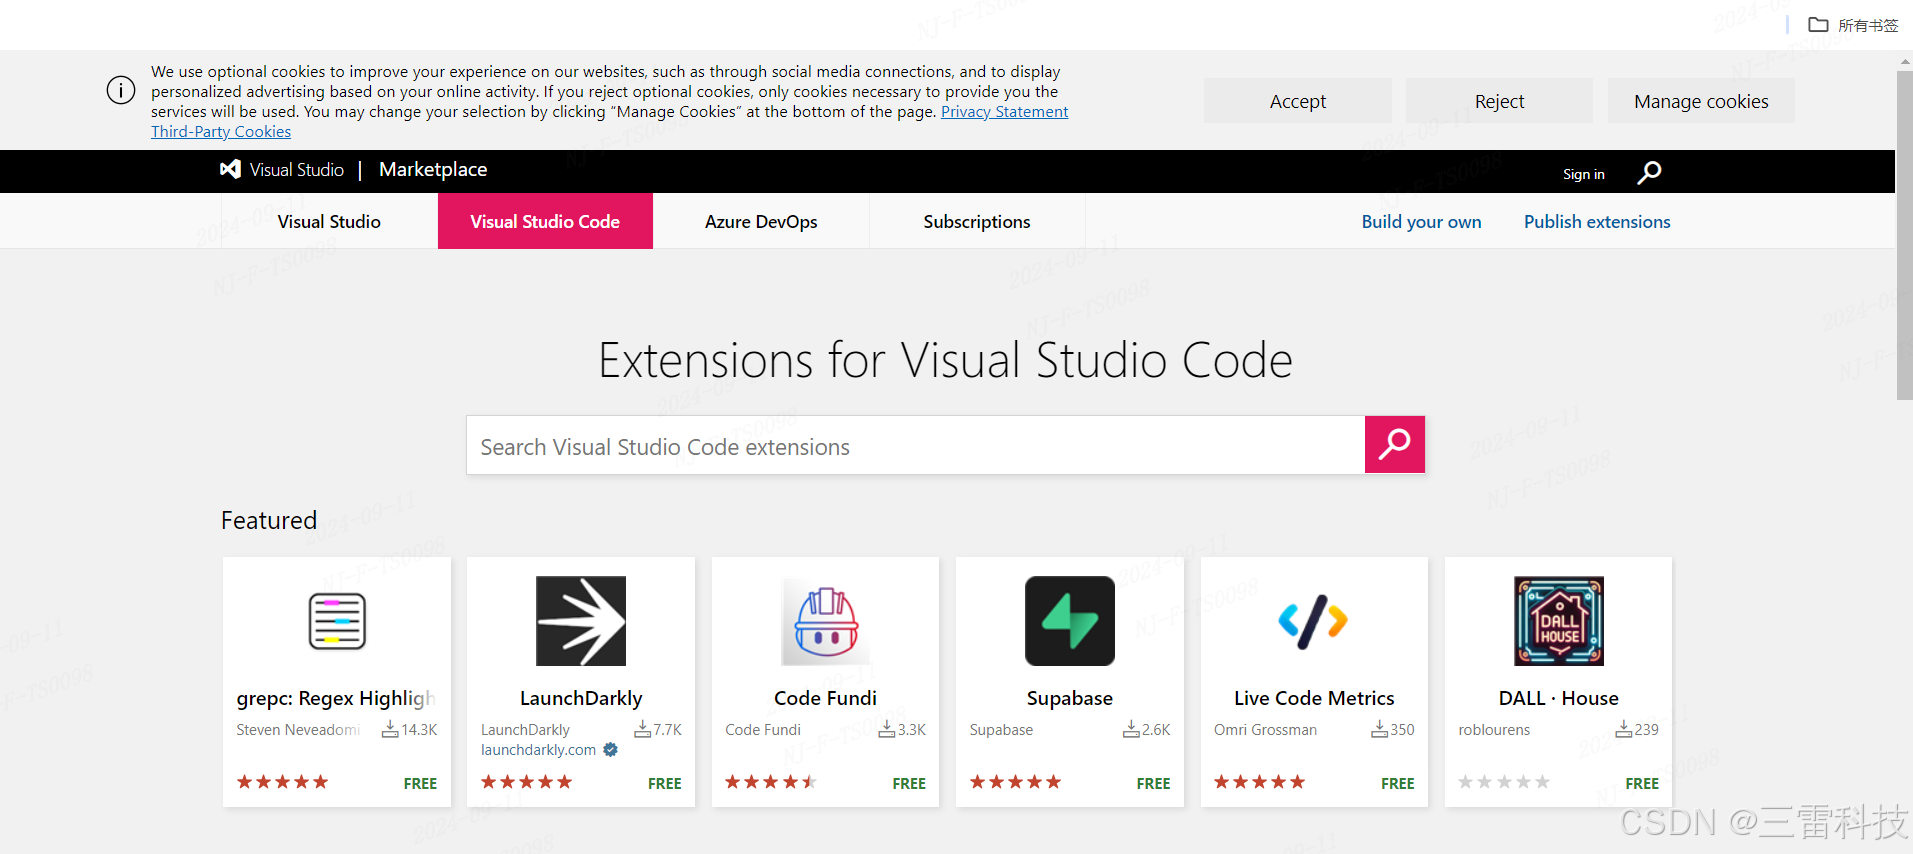Click the LaunchDarkly 7.7K downloads icon
The width and height of the screenshot is (1913, 854).
click(642, 729)
